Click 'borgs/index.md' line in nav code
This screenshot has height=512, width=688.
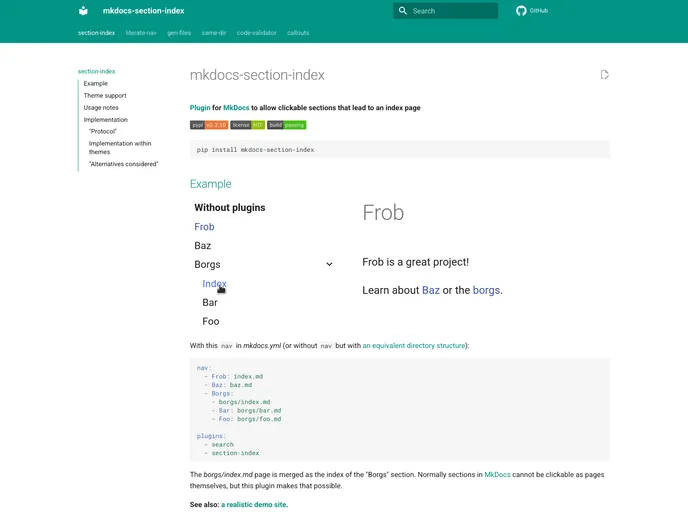click(x=241, y=402)
